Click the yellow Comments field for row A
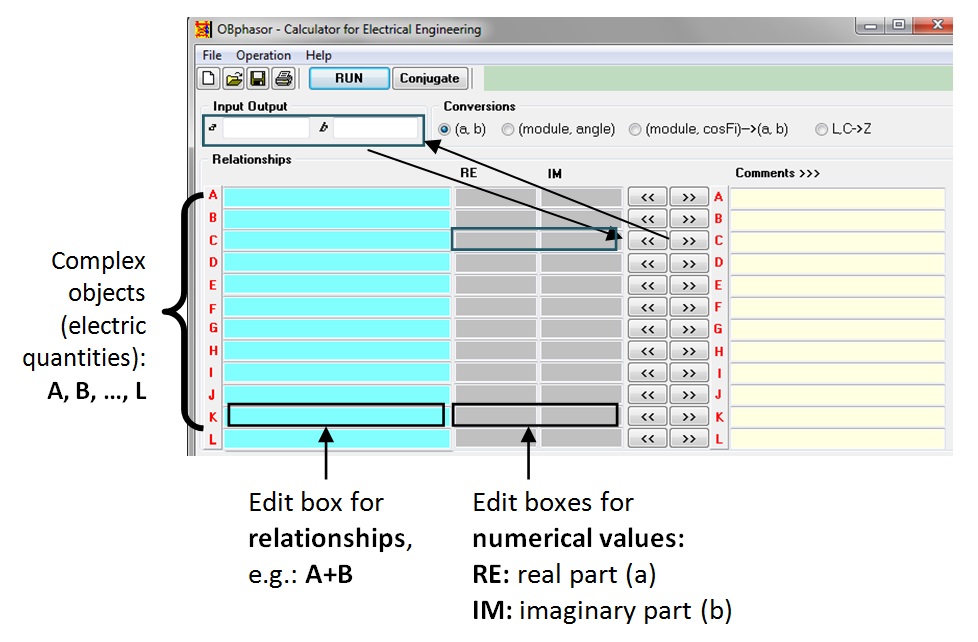Image resolution: width=978 pixels, height=642 pixels. [837, 197]
